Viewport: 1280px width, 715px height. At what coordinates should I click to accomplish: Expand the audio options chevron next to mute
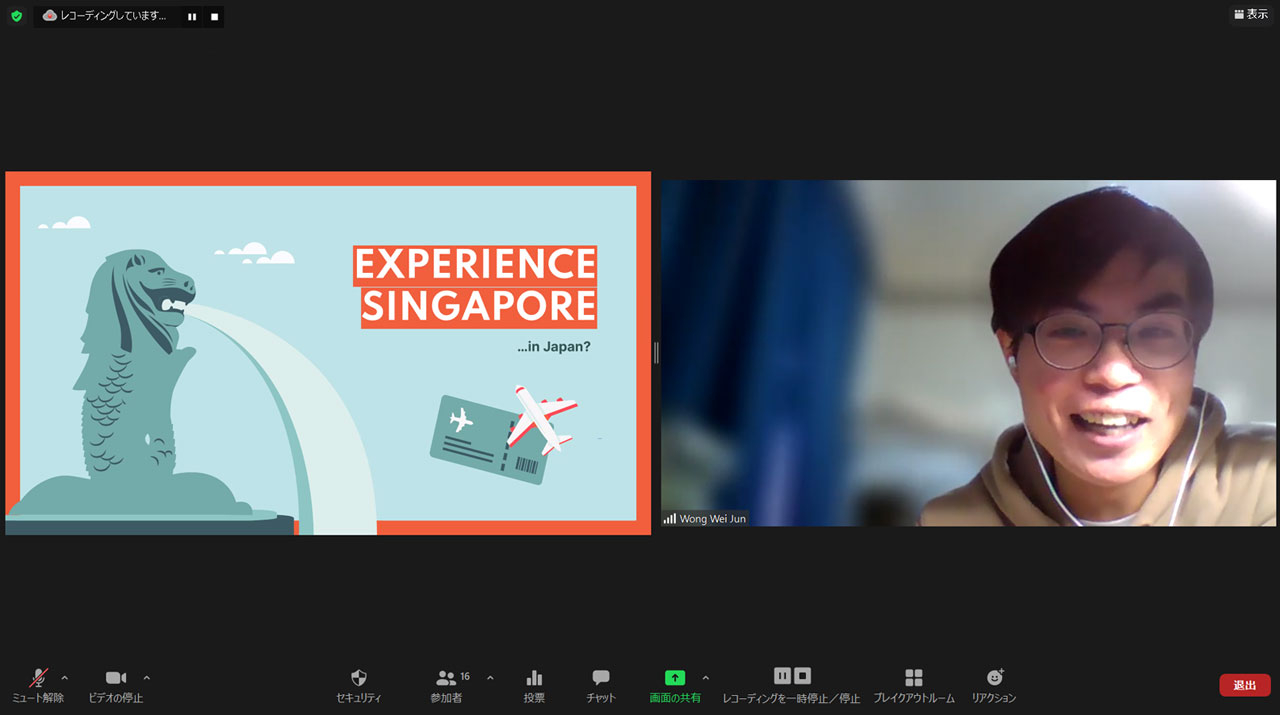pos(66,676)
